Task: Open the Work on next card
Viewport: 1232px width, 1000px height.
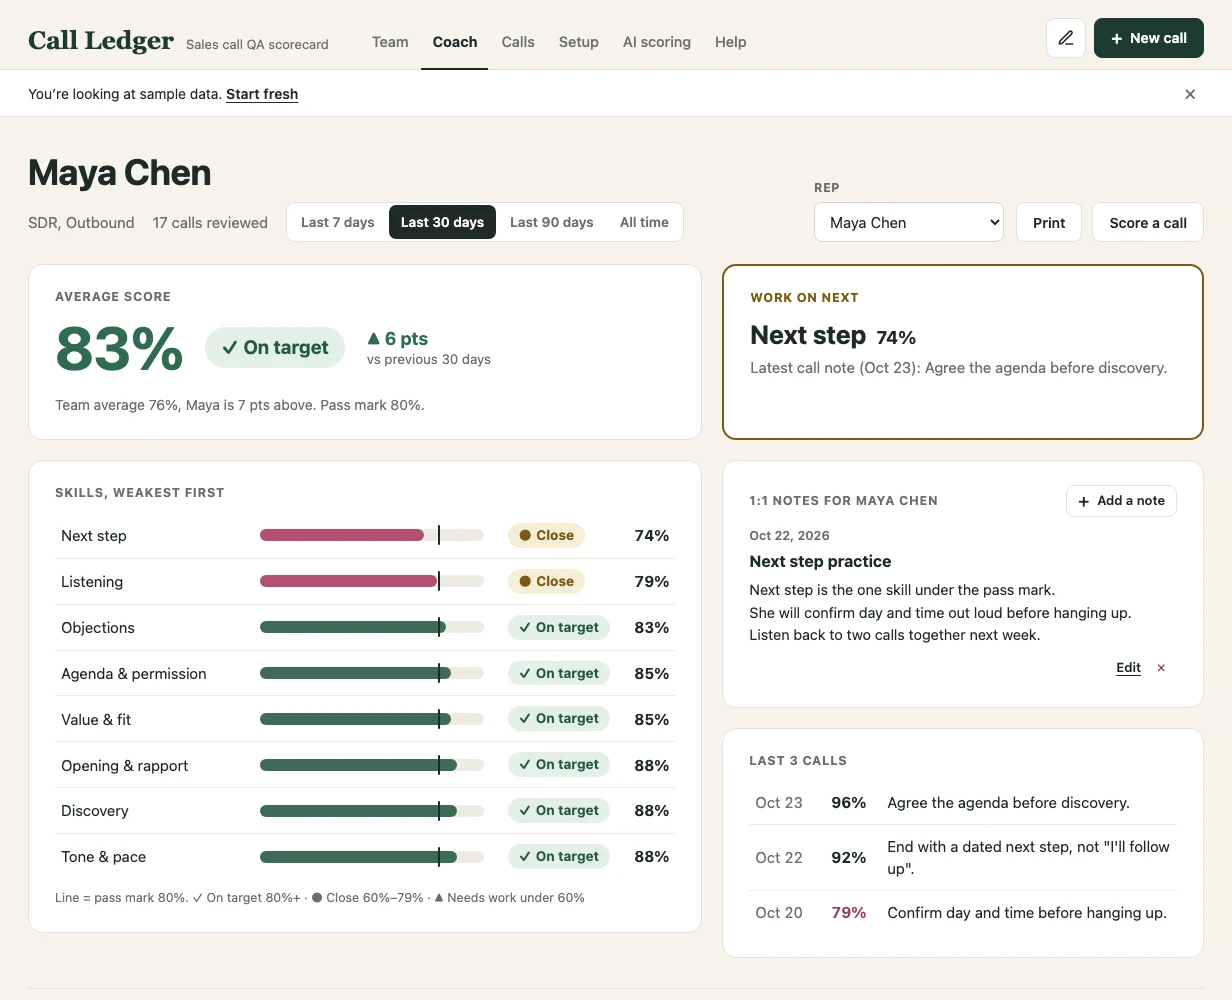Action: (962, 352)
